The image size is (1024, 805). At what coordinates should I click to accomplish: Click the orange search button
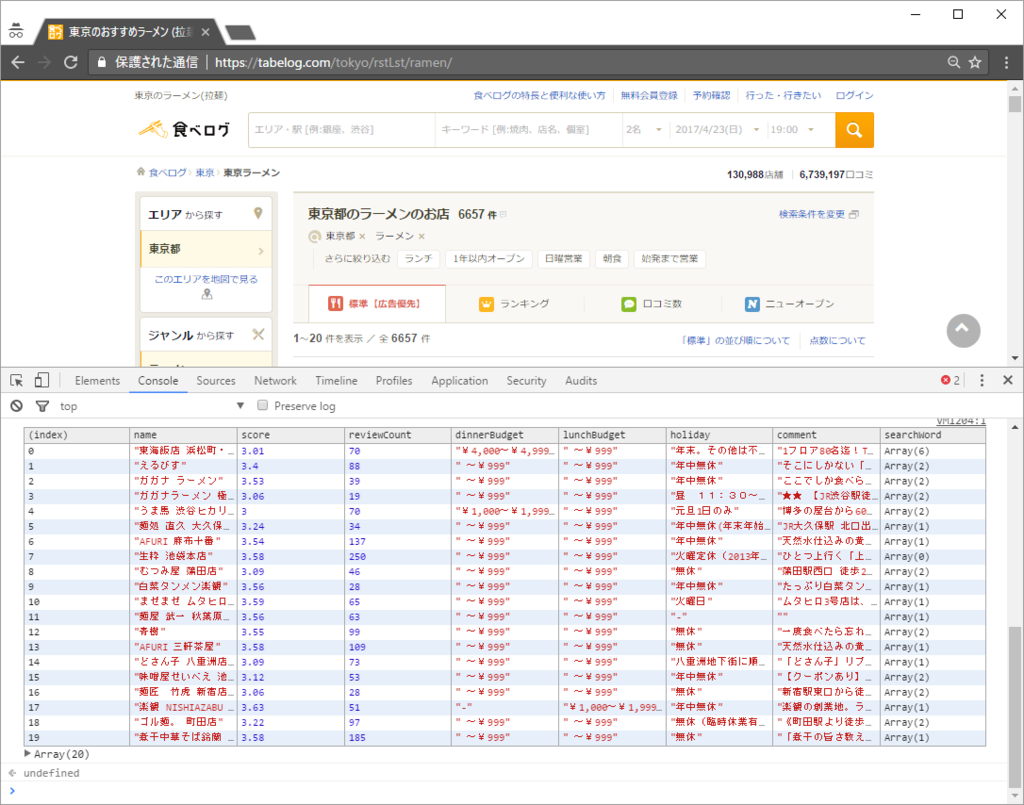coord(854,130)
